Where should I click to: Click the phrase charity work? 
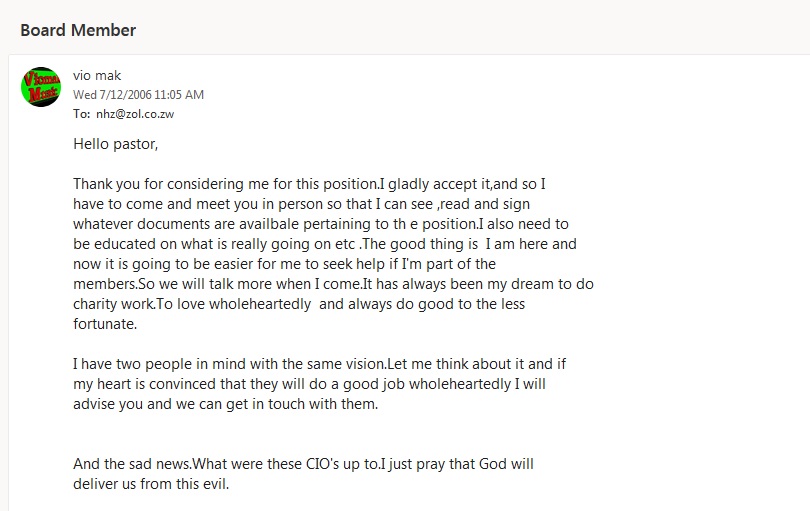click(114, 304)
